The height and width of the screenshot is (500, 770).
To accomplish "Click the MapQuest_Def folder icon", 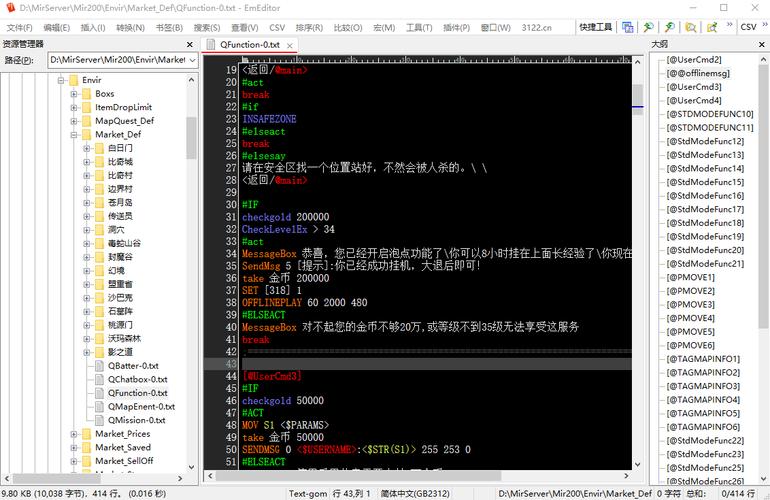I will click(87, 121).
